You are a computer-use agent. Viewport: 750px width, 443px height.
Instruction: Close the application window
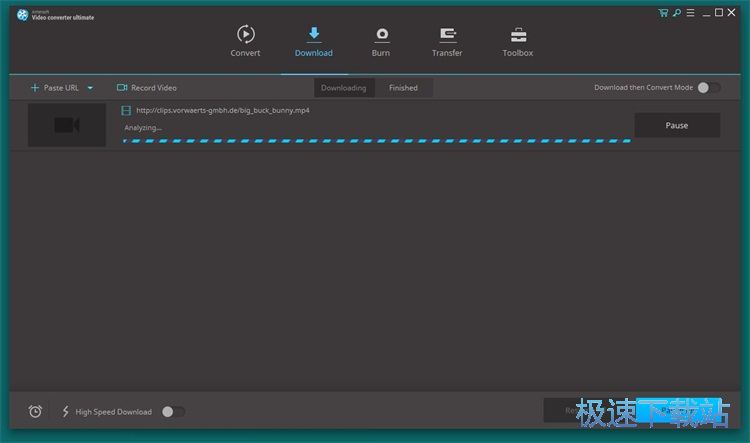[731, 13]
